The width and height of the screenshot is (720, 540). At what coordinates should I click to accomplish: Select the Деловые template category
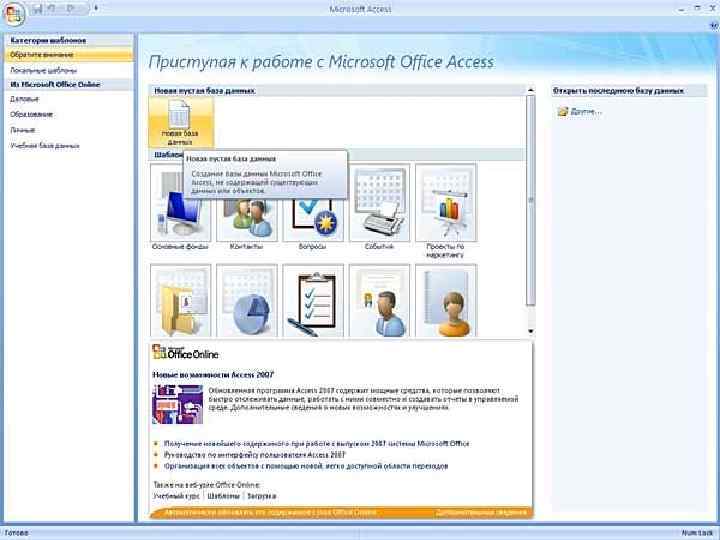pos(25,99)
